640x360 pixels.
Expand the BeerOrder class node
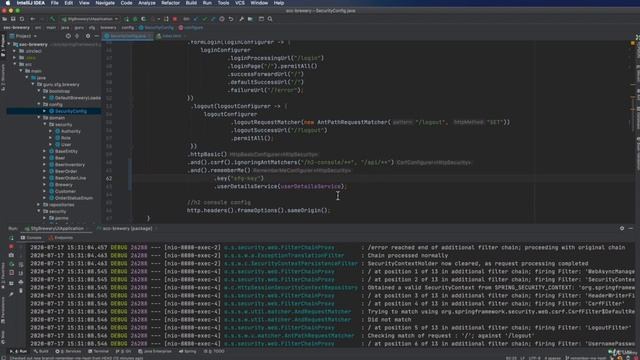pos(45,171)
